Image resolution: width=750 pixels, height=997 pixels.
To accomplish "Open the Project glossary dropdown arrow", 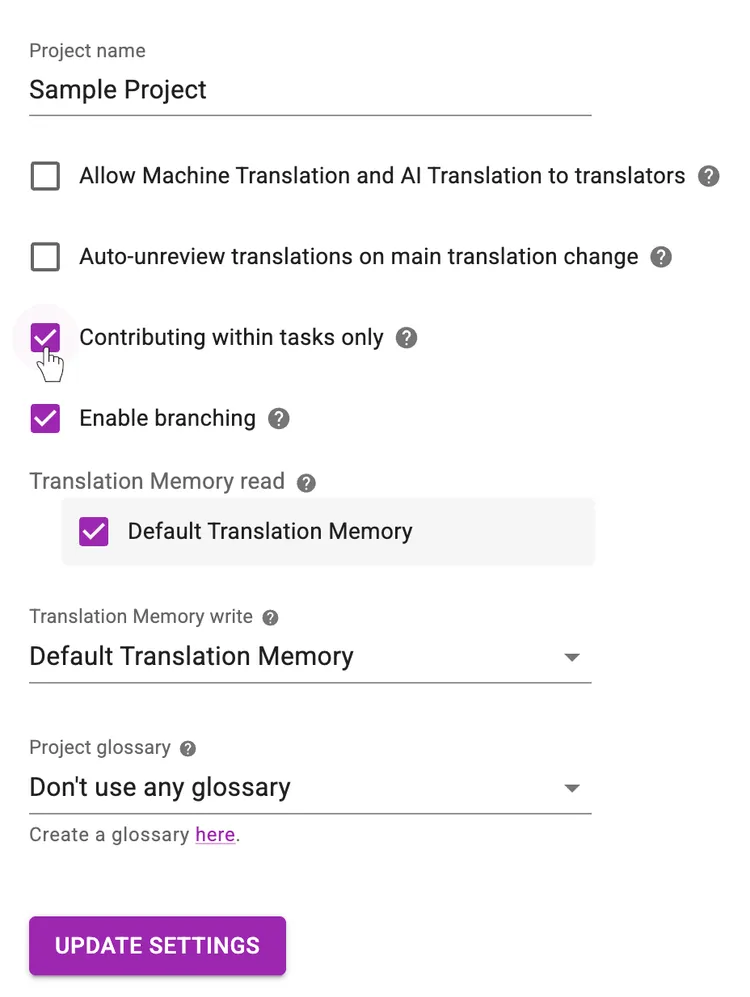I will [x=571, y=787].
